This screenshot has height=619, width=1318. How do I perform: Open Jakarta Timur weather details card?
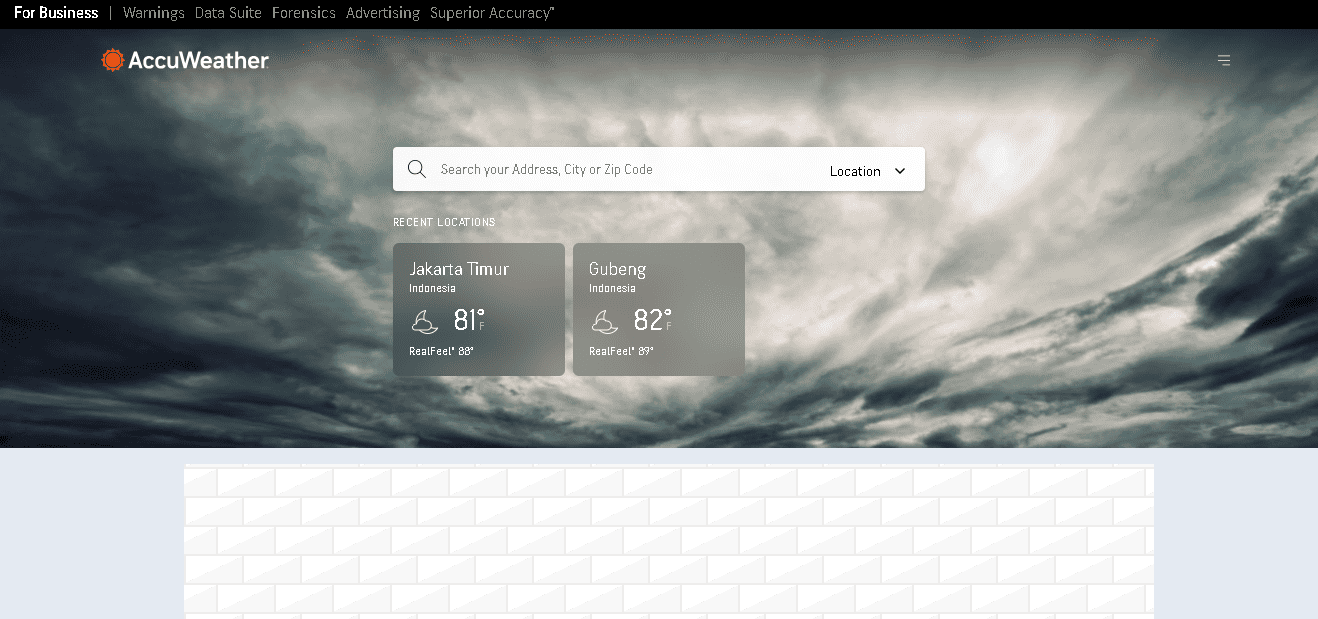[478, 308]
